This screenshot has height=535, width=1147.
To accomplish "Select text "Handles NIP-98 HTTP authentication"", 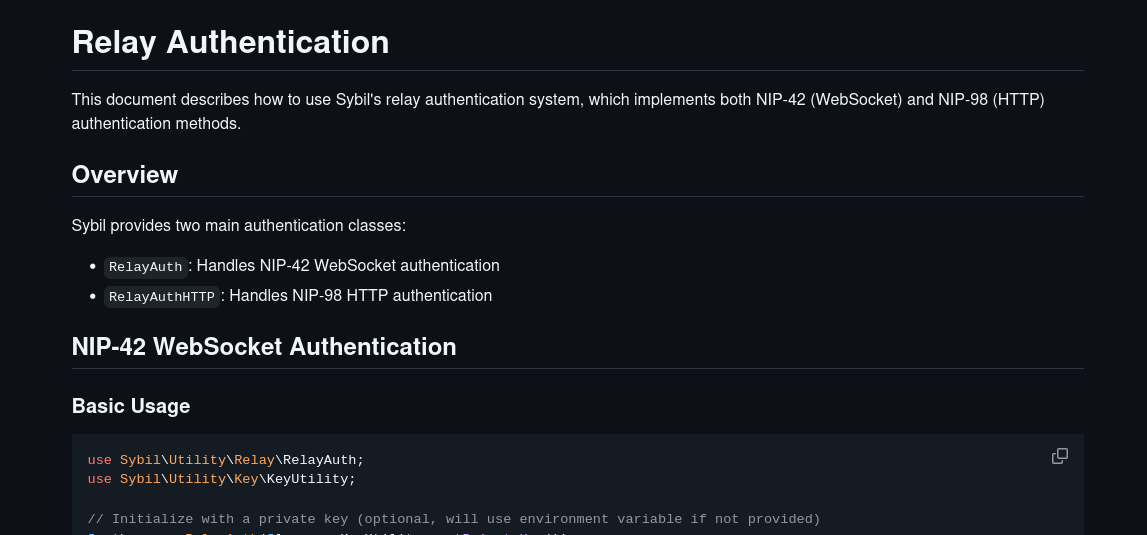I will pos(361,296).
